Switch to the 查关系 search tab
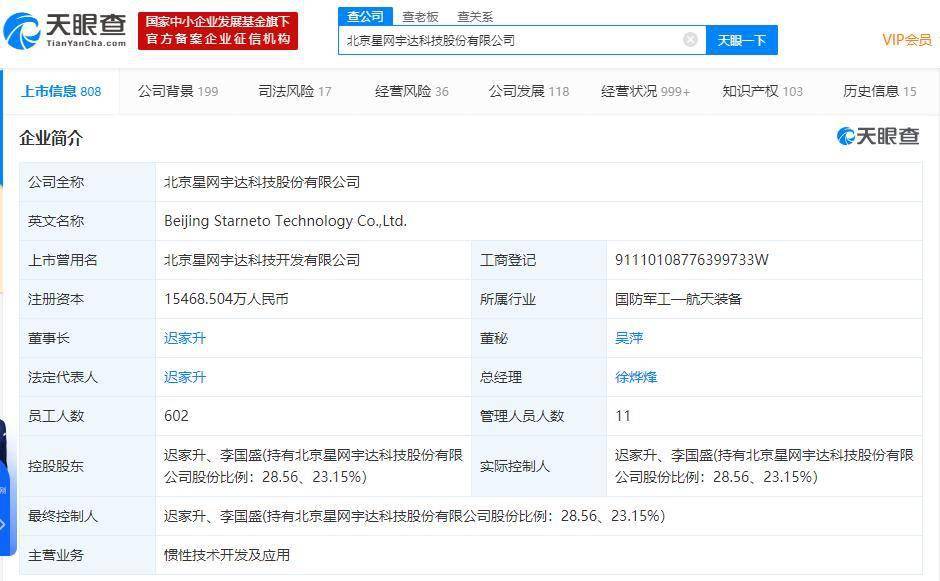 tap(476, 16)
